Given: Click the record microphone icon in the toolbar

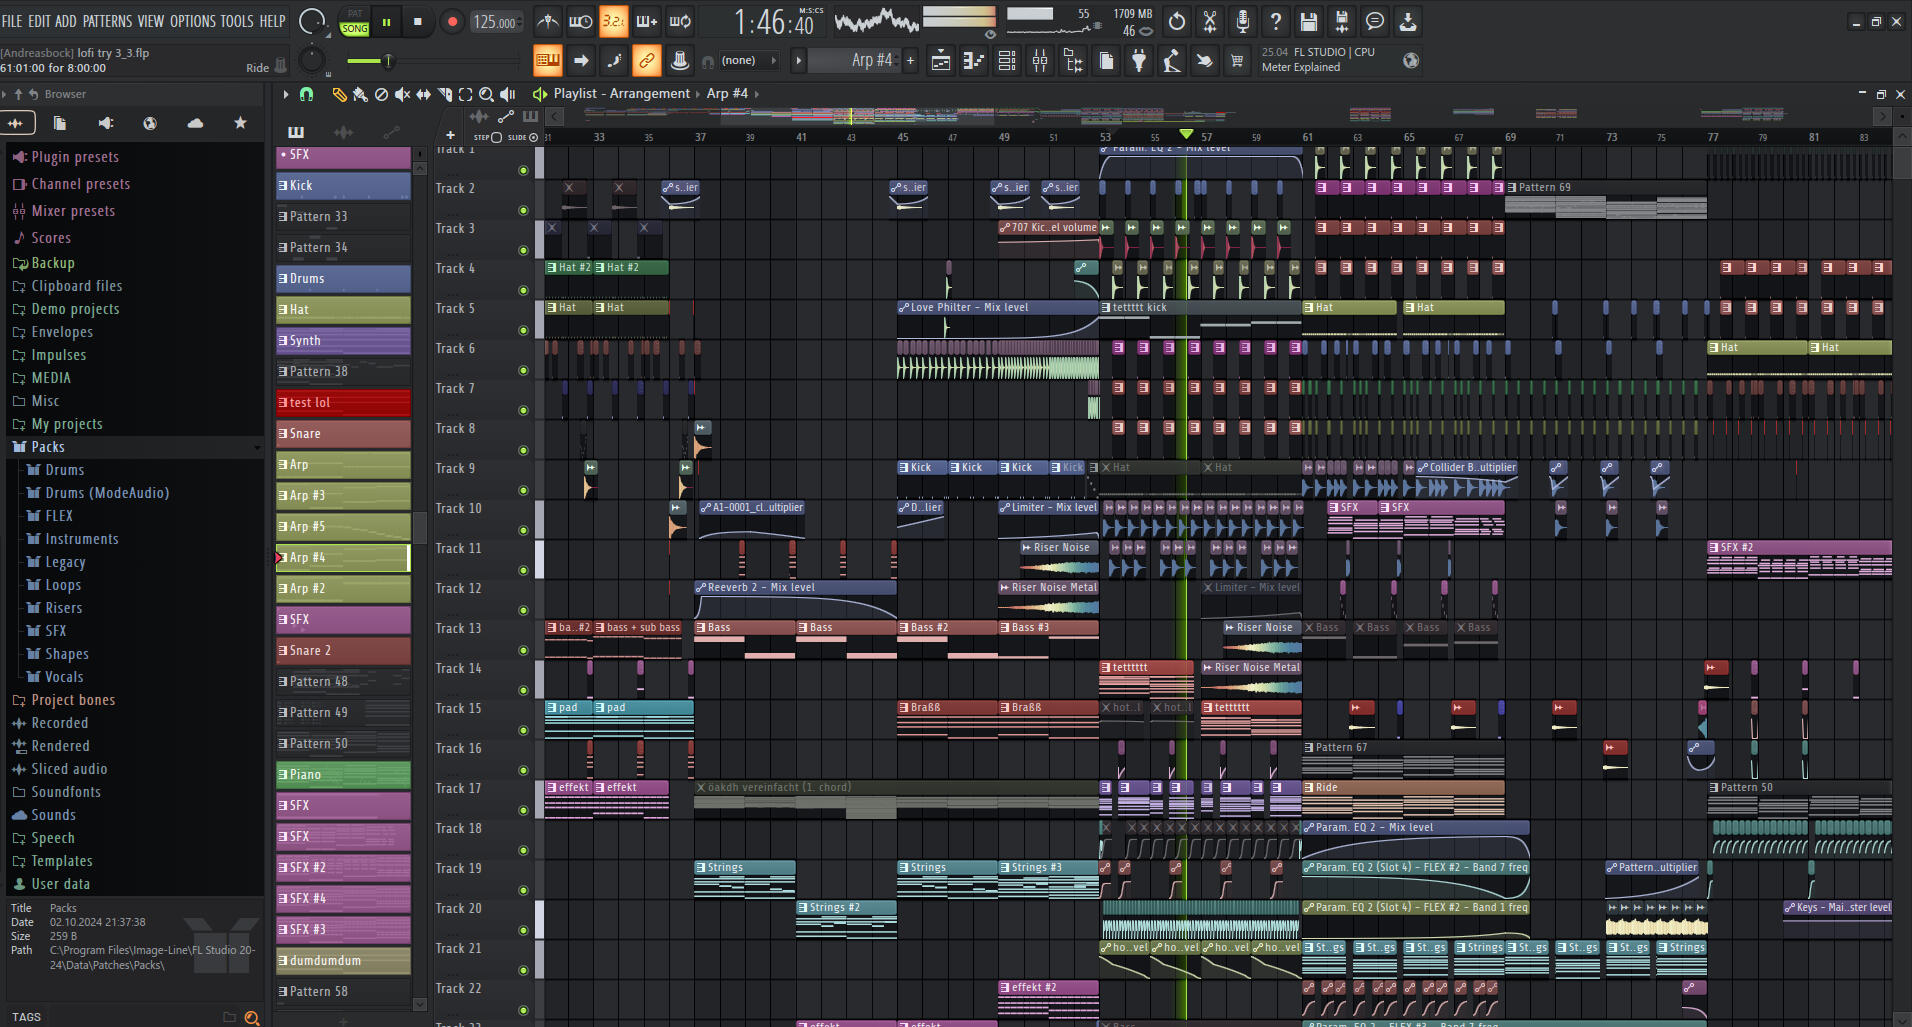Looking at the screenshot, I should click(1242, 21).
